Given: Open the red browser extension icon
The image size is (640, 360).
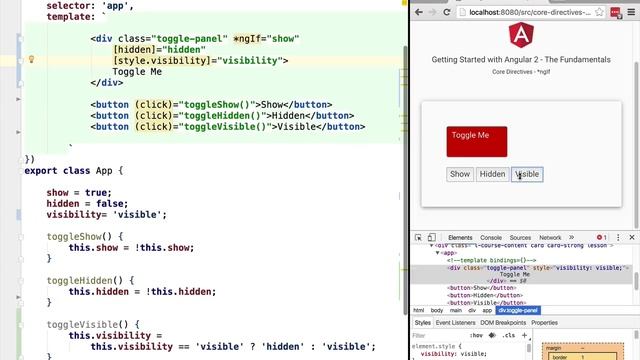Looking at the screenshot, I should coord(616,13).
